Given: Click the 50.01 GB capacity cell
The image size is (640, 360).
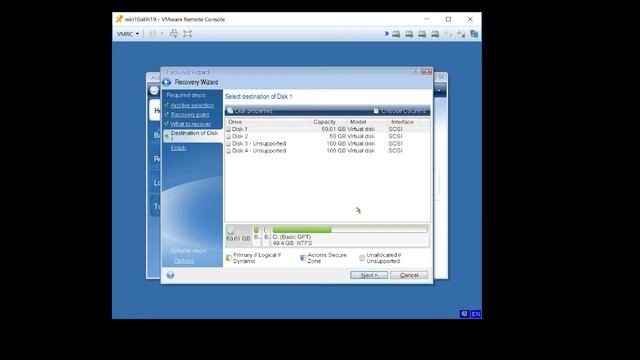Looking at the screenshot, I should [x=333, y=129].
